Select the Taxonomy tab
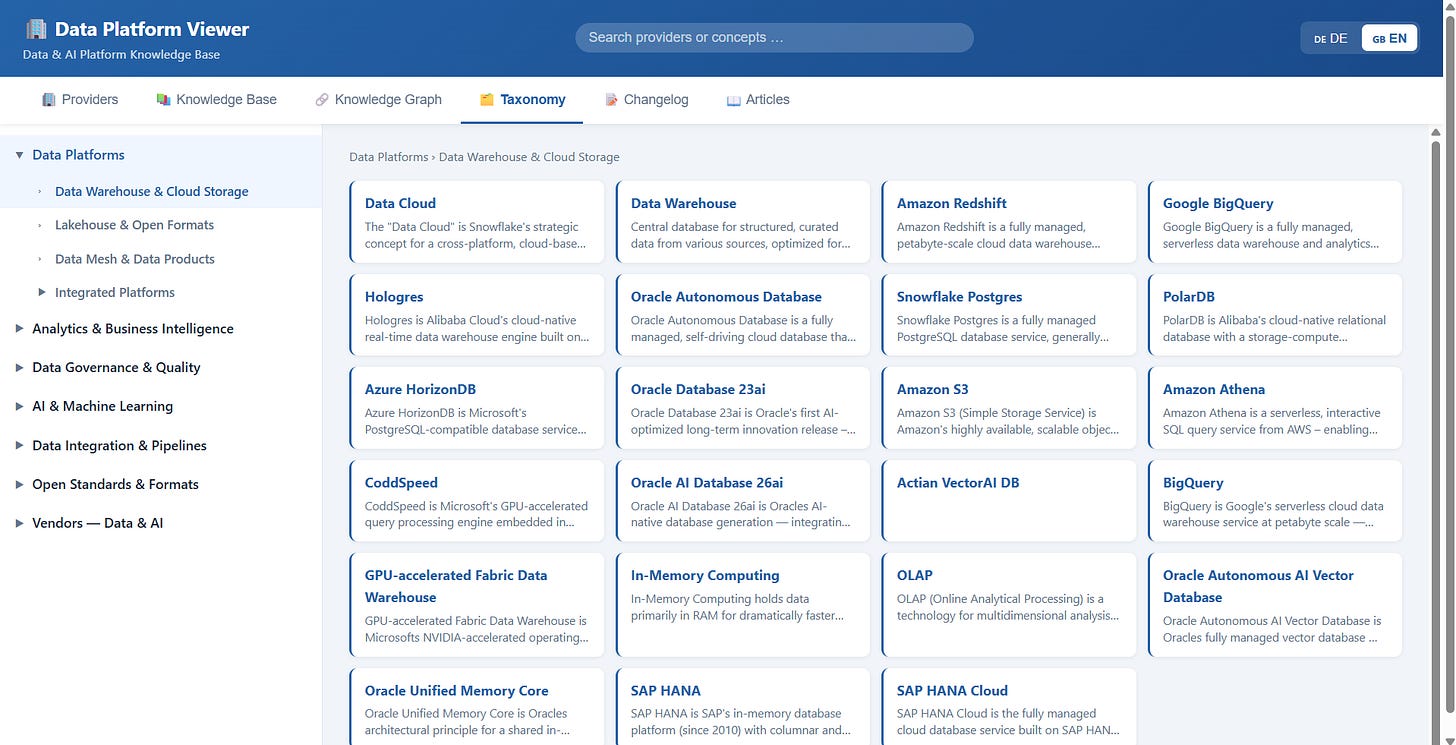 point(522,100)
